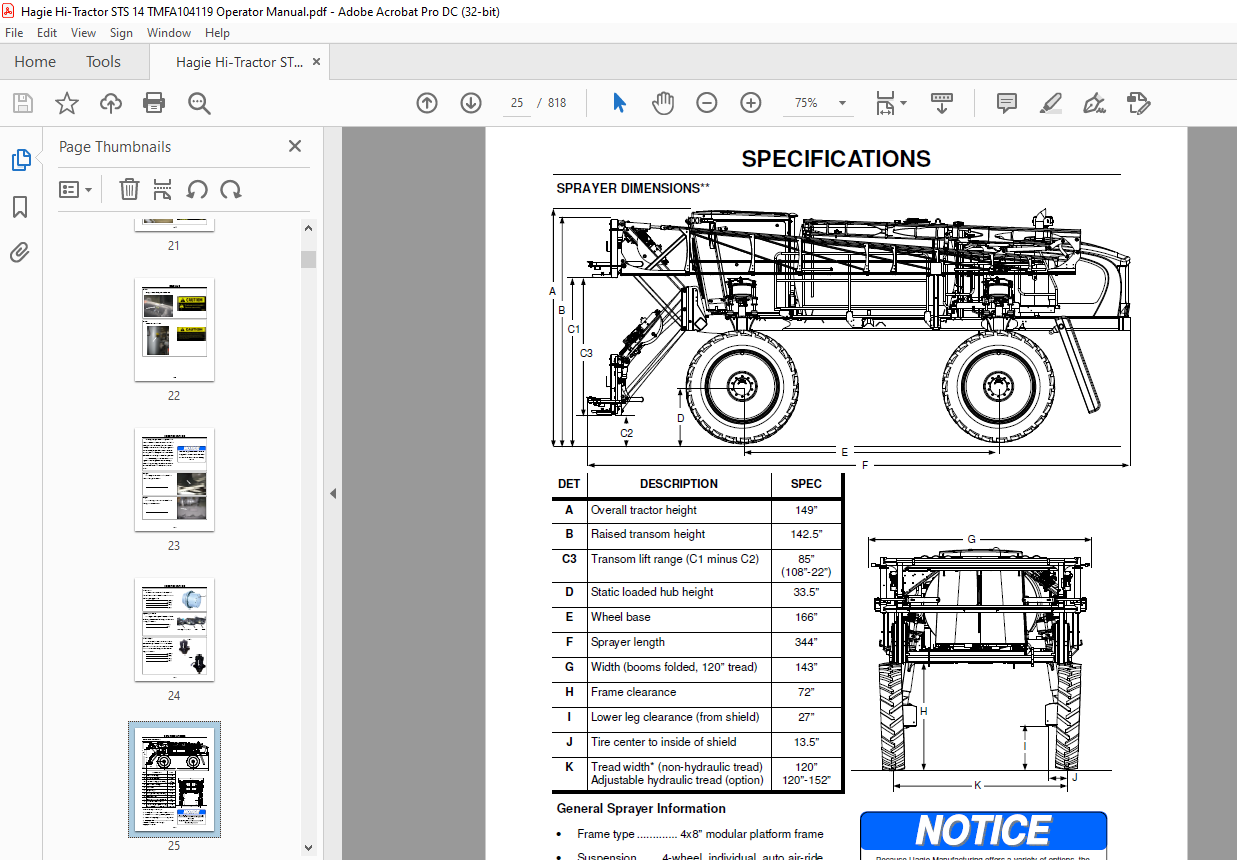
Task: Save the file with the floppy disk icon
Action: (23, 103)
